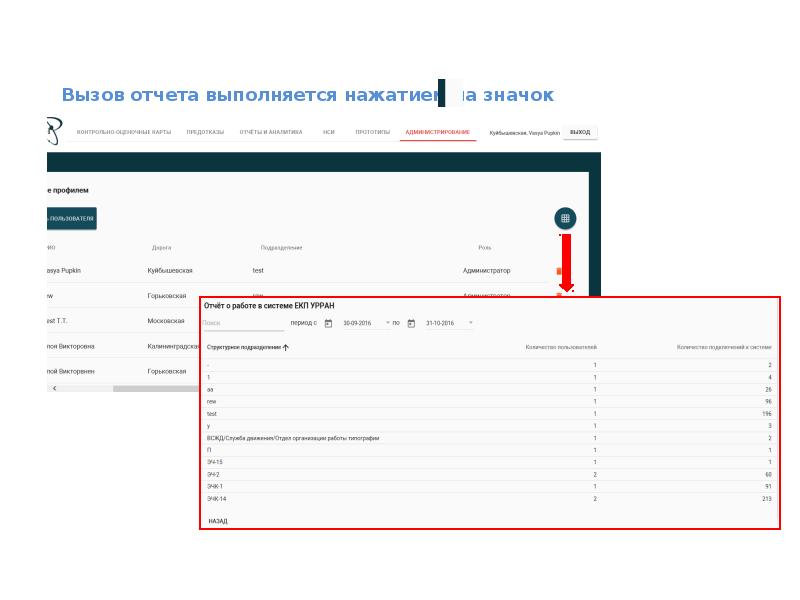This screenshot has width=800, height=600.
Task: Switch to ОТЧЁТЫ И АНАЛИТИКА tab
Action: (271, 132)
